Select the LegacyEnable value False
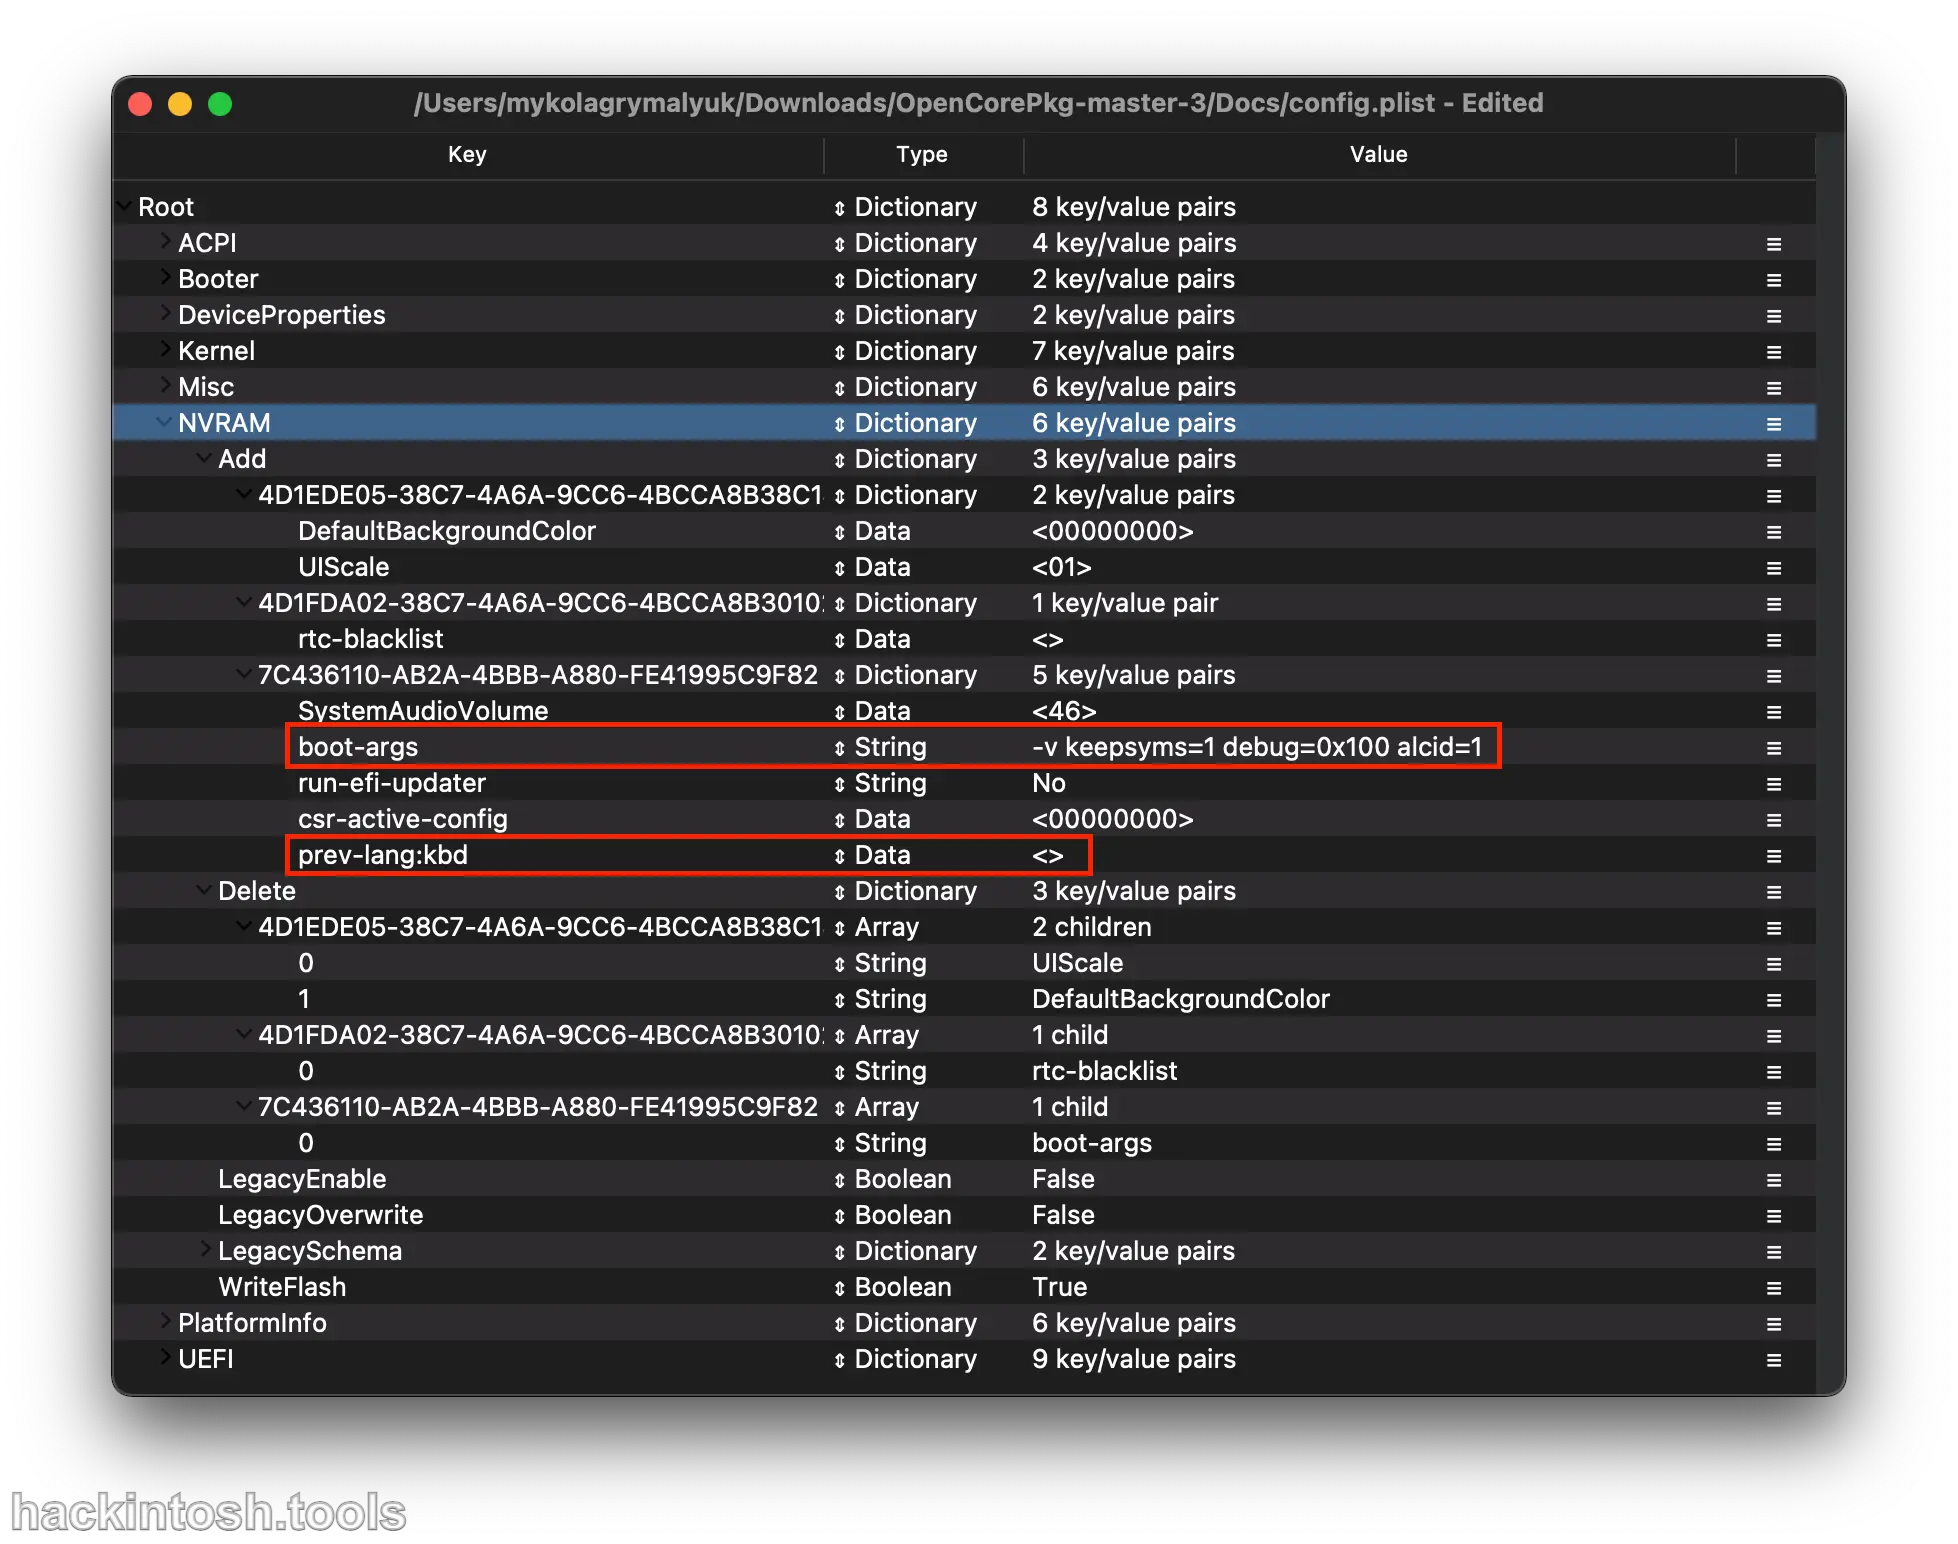Viewport: 1958px width, 1544px height. click(x=1063, y=1179)
